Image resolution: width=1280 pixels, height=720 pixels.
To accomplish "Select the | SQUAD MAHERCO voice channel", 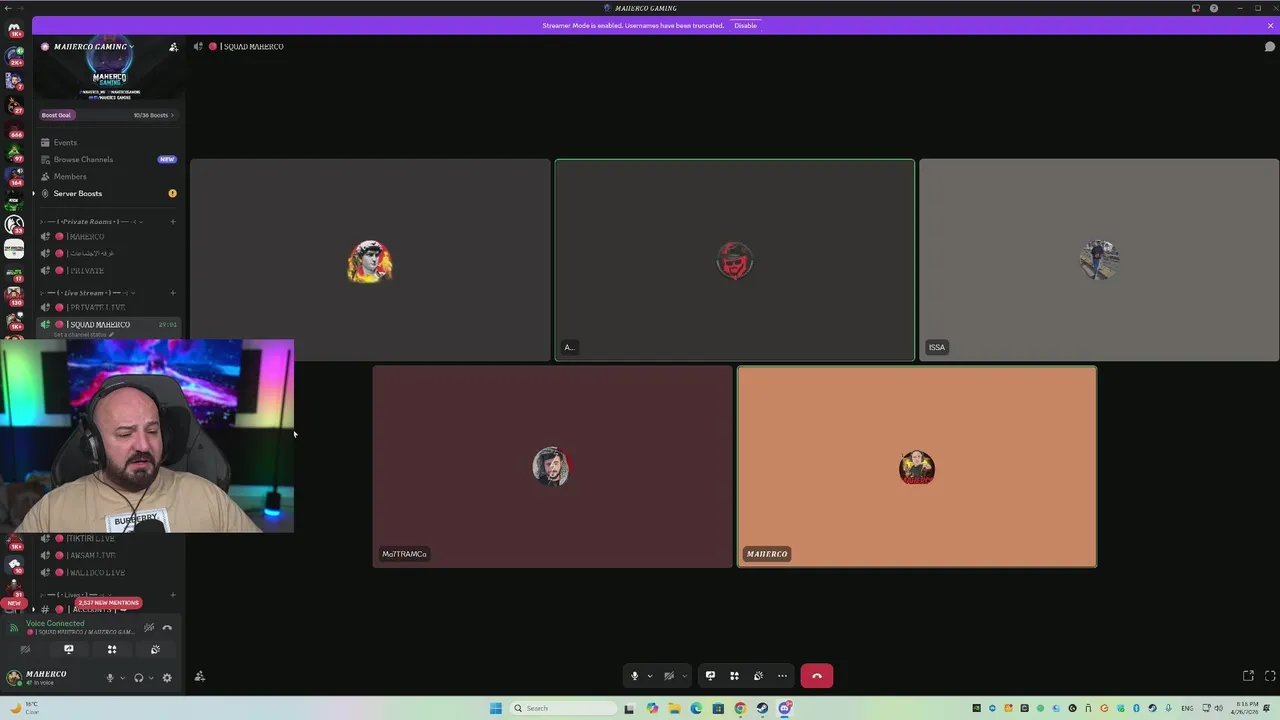I will pyautogui.click(x=107, y=325).
